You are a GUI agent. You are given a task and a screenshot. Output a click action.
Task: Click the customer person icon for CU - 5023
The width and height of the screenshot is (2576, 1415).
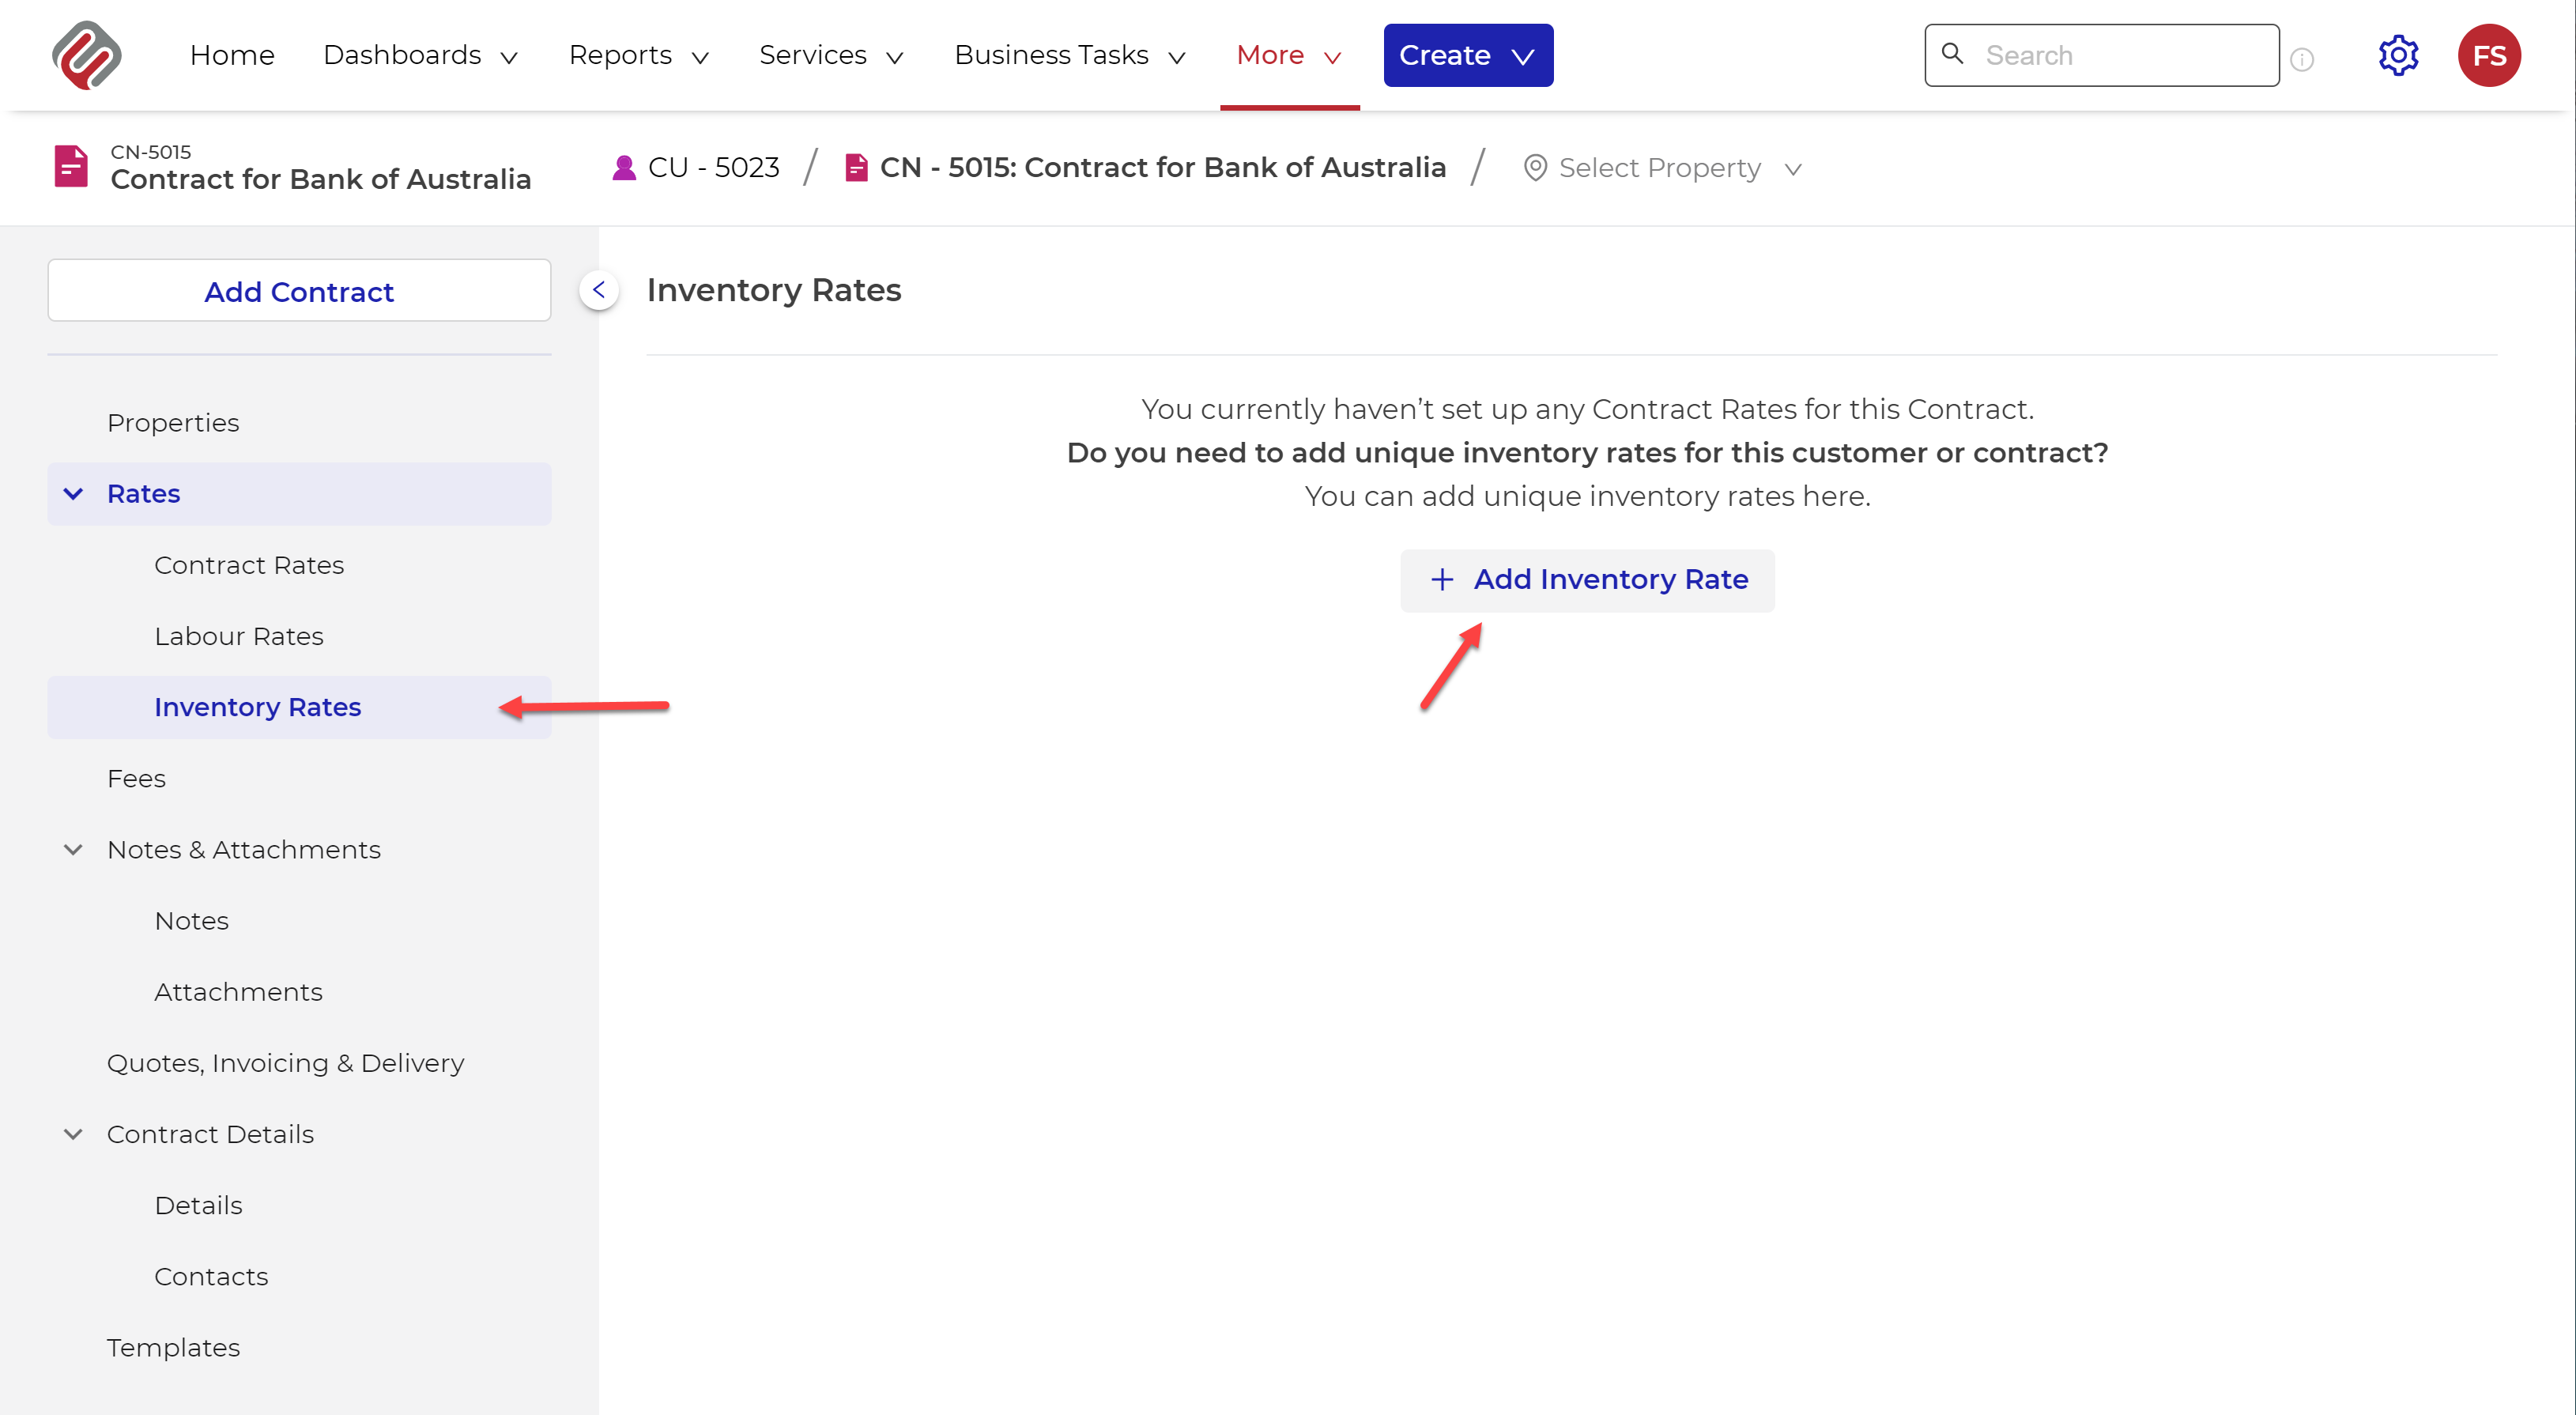click(624, 167)
